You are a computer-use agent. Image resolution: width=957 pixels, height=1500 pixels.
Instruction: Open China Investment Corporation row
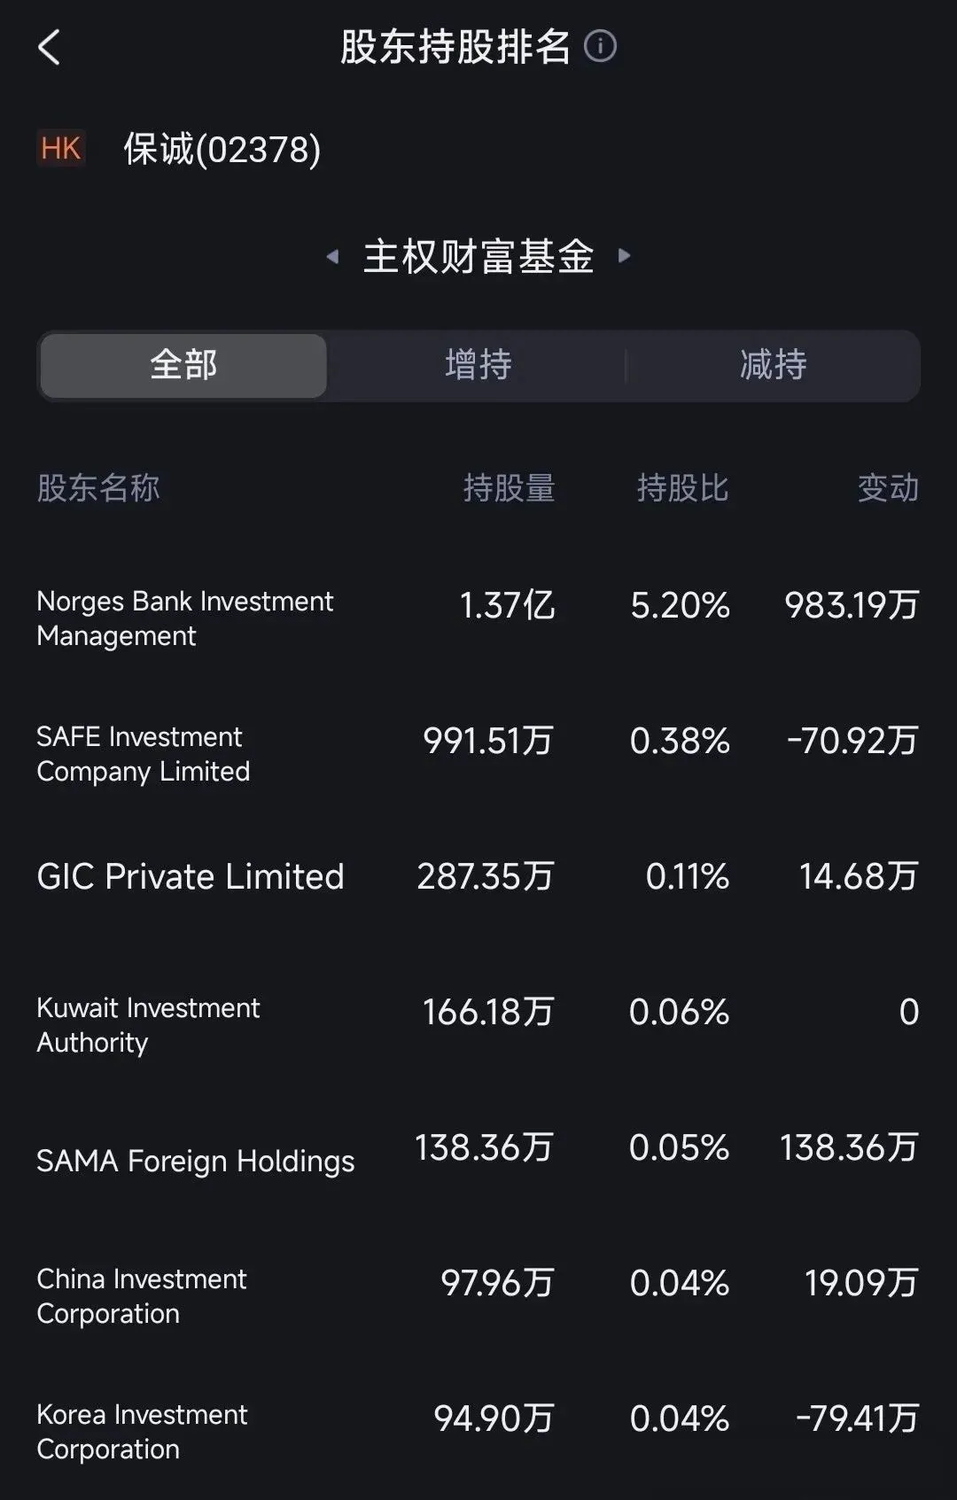(x=478, y=1296)
